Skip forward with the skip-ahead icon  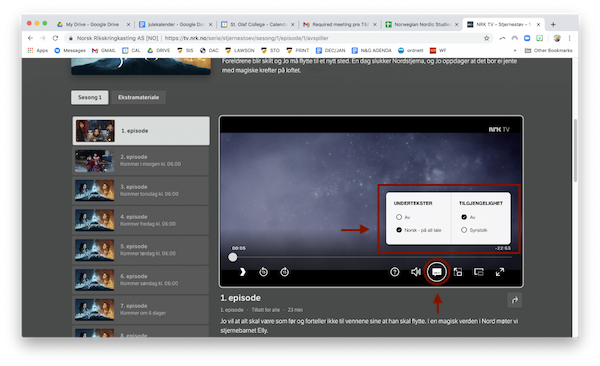tap(284, 272)
